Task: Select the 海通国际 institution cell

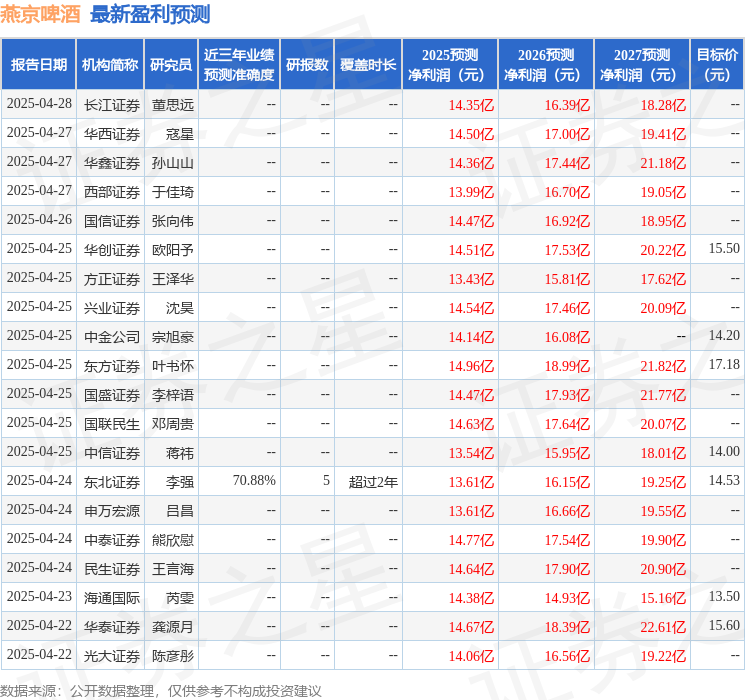Action: tap(112, 598)
